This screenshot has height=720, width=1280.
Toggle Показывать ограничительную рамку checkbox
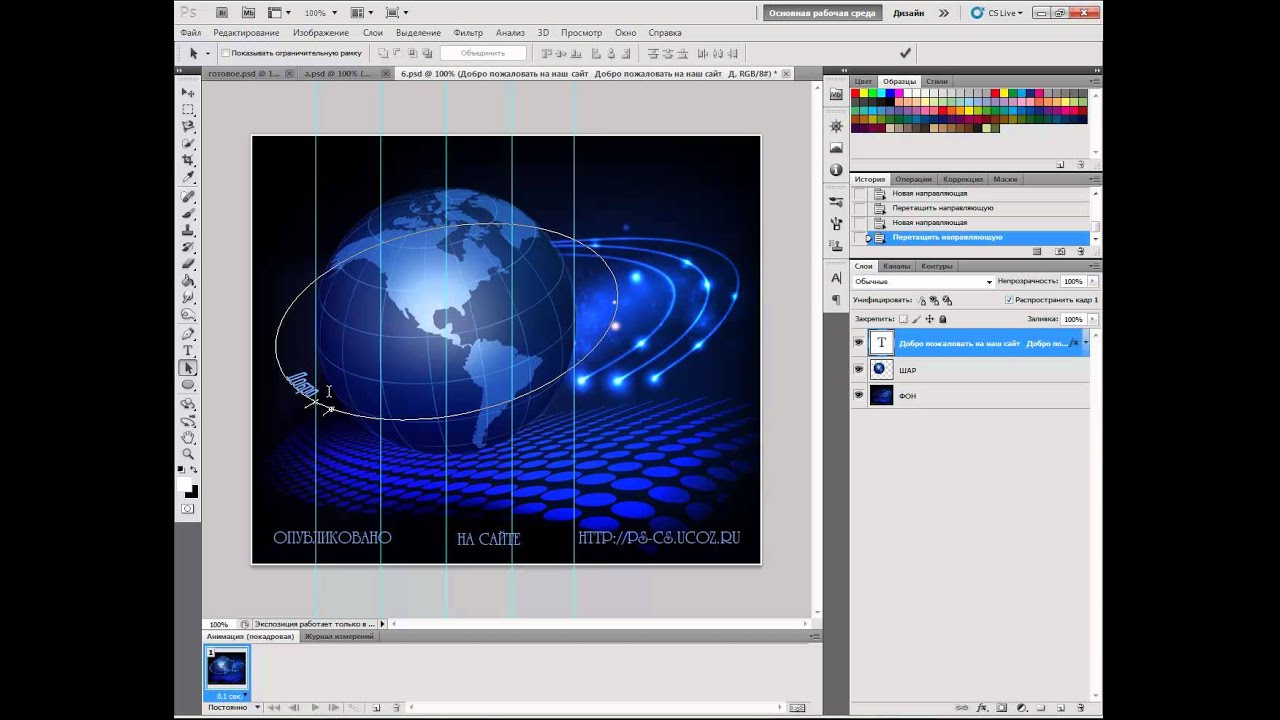tap(225, 53)
